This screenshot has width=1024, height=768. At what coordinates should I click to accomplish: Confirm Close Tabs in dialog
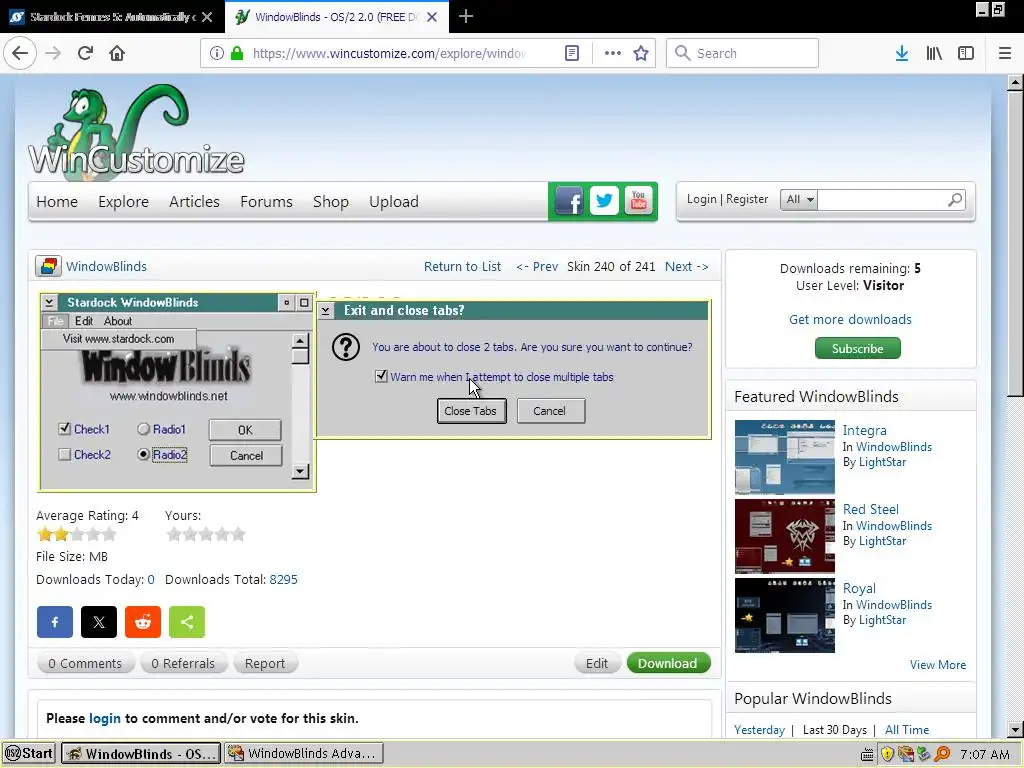[471, 411]
